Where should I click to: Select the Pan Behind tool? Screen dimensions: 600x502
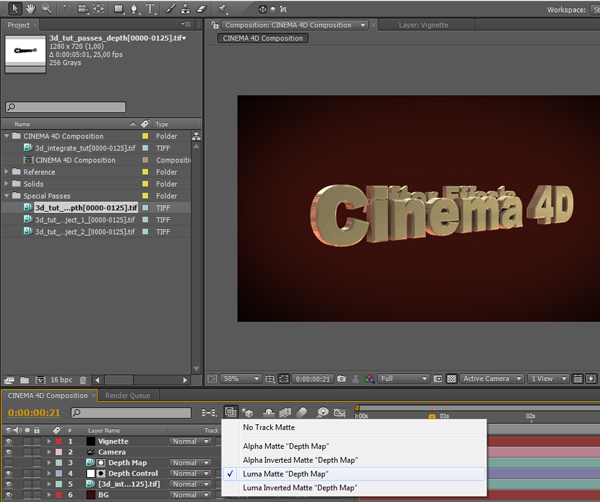coord(99,8)
